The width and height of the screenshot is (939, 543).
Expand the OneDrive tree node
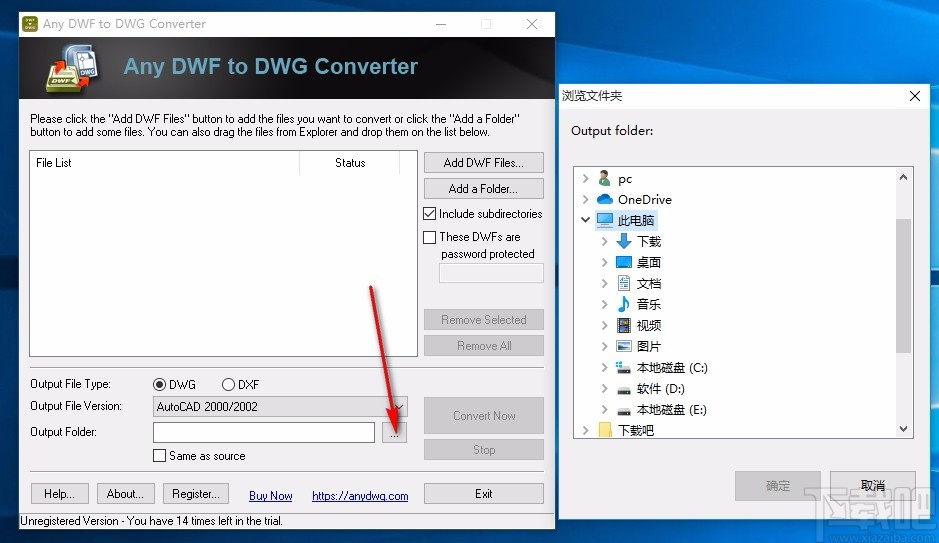(x=586, y=199)
